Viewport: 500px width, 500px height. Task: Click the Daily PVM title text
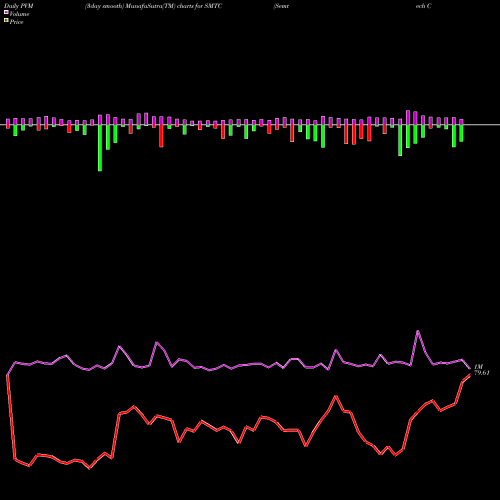coord(19,6)
